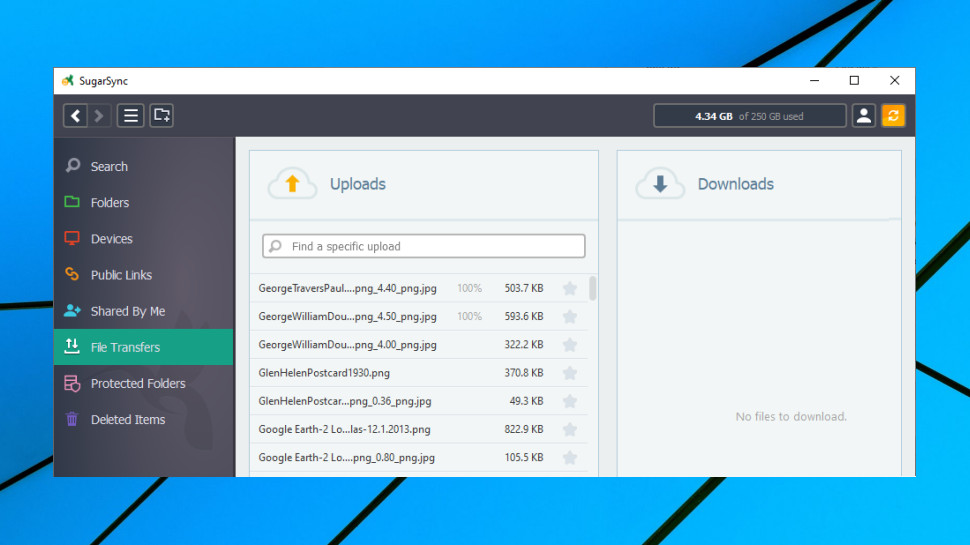Click the Find a specific upload field
970x545 pixels.
coord(424,246)
